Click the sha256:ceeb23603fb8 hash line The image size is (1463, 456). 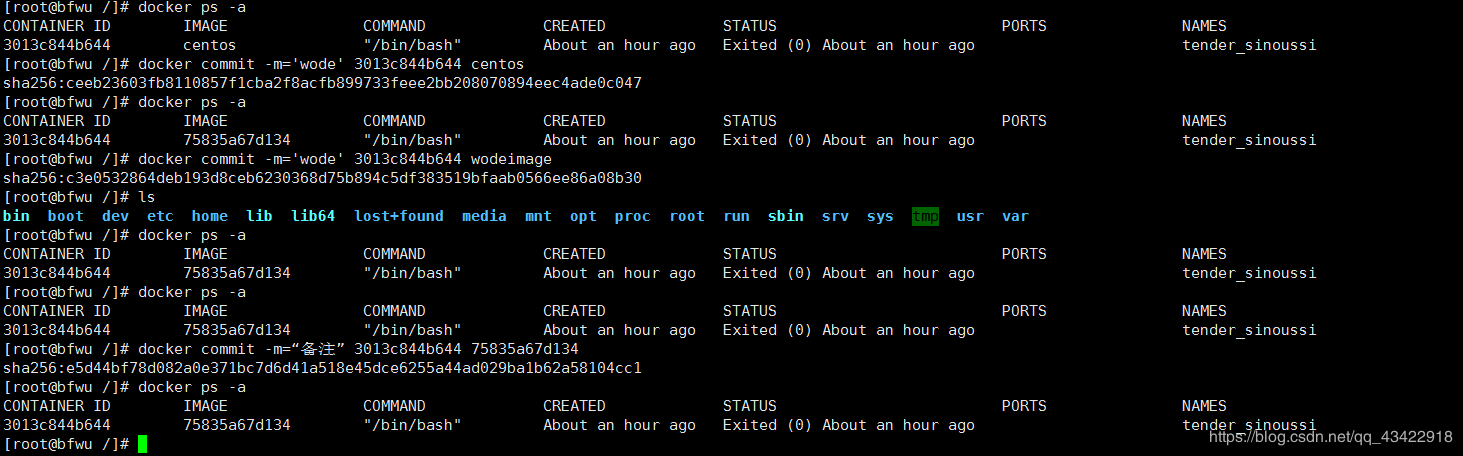pyautogui.click(x=322, y=83)
